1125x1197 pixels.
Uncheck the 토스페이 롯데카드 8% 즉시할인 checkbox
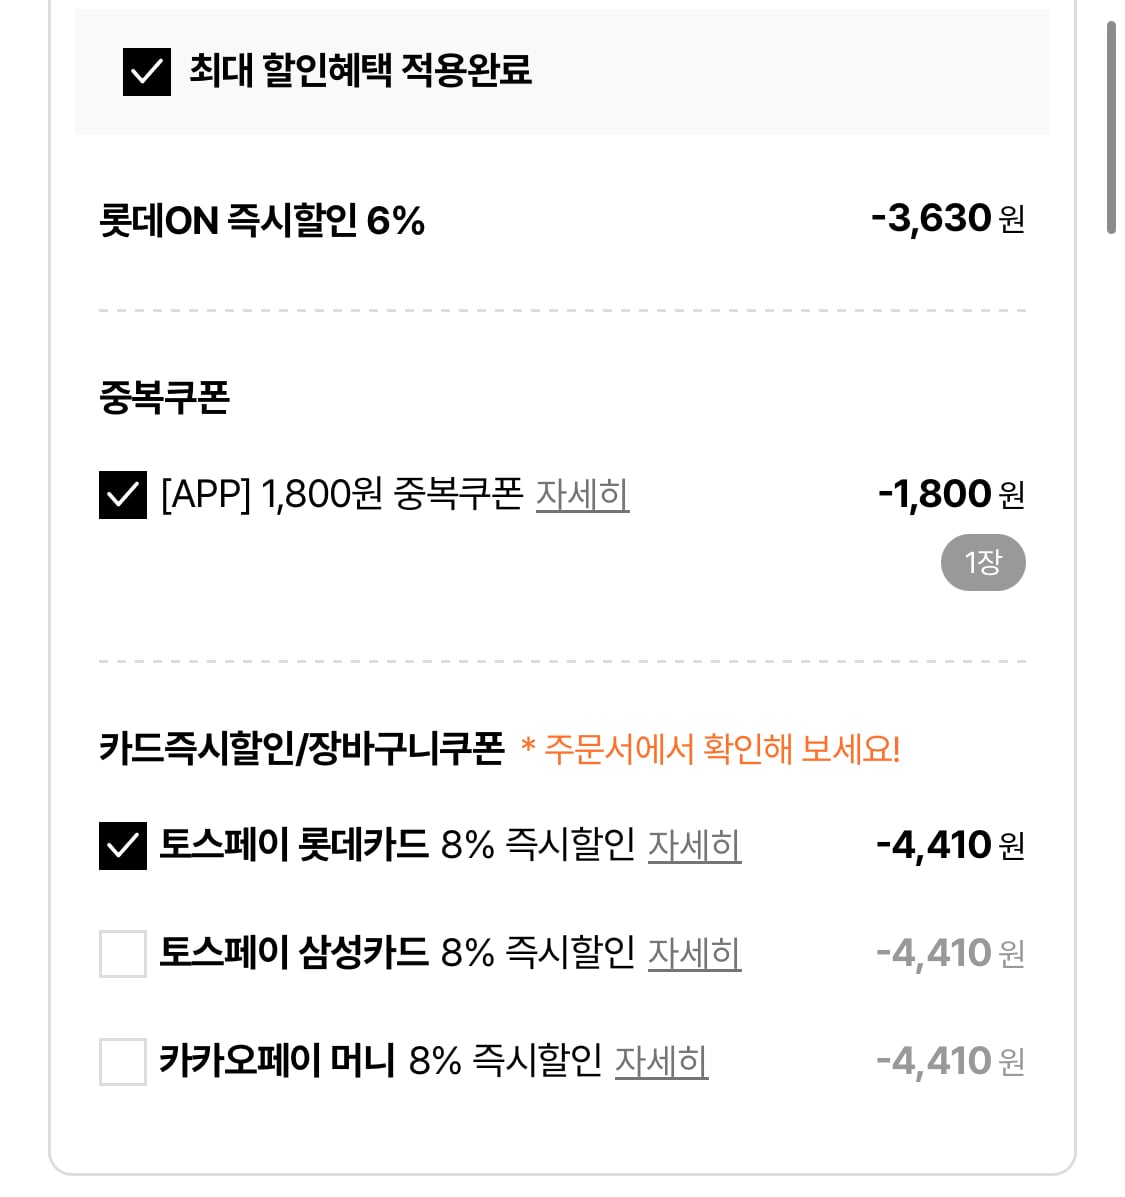tap(123, 846)
